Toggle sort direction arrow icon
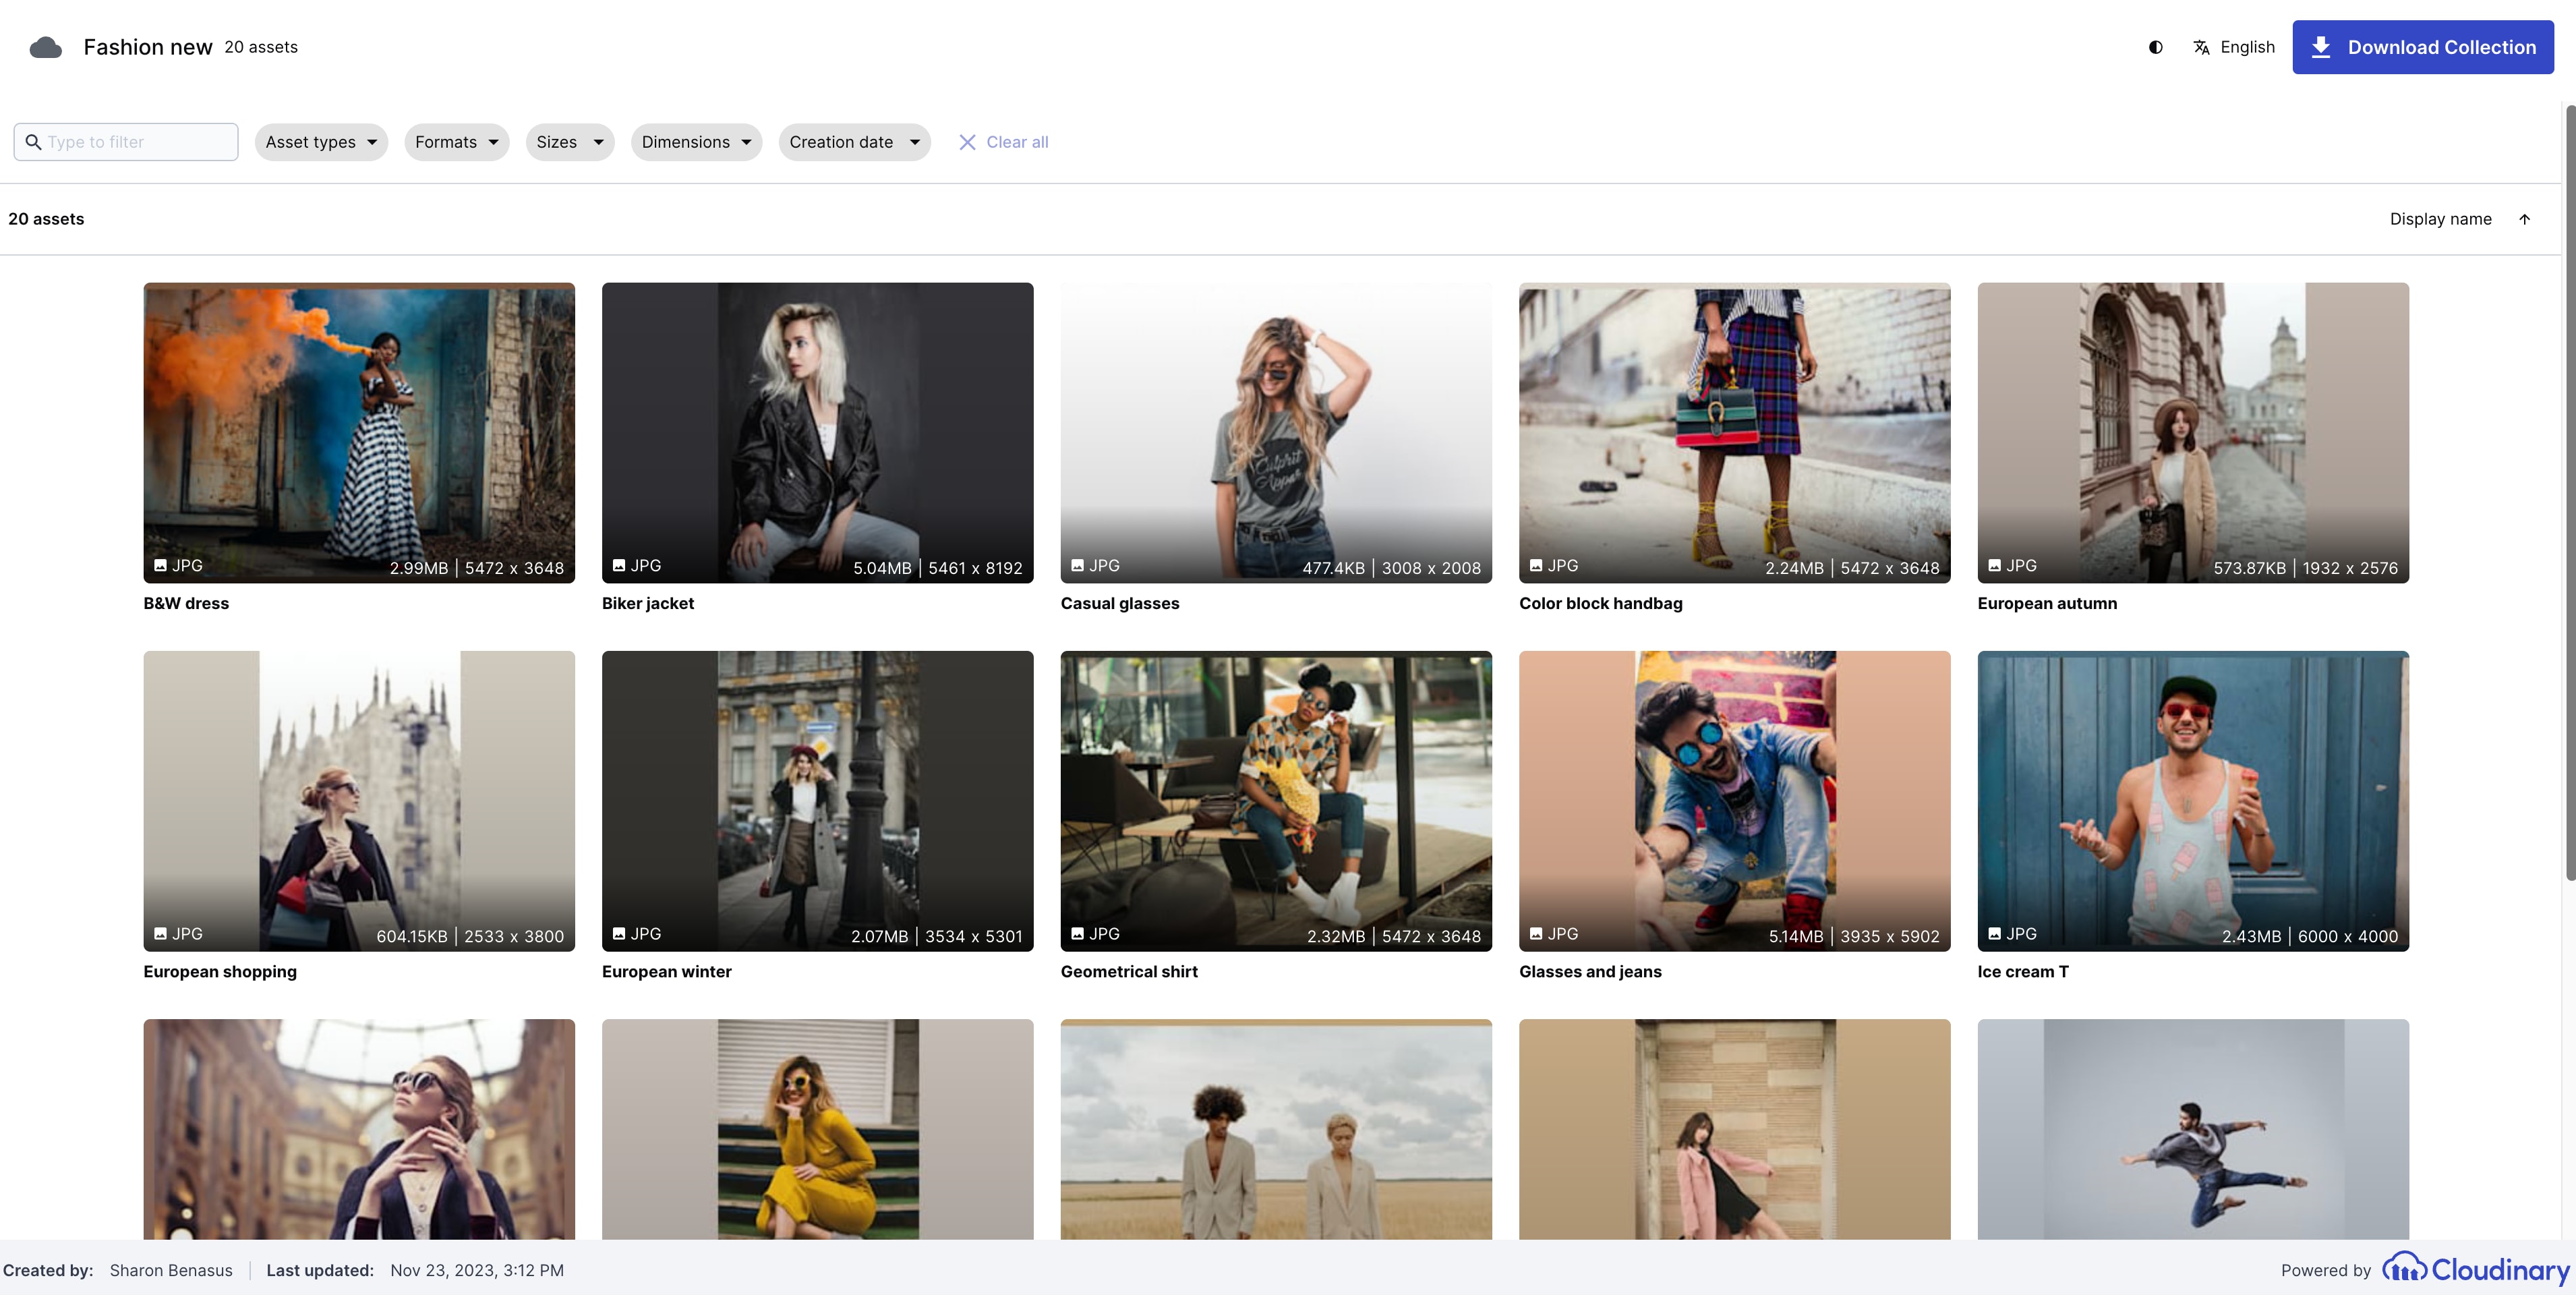 [x=2524, y=219]
